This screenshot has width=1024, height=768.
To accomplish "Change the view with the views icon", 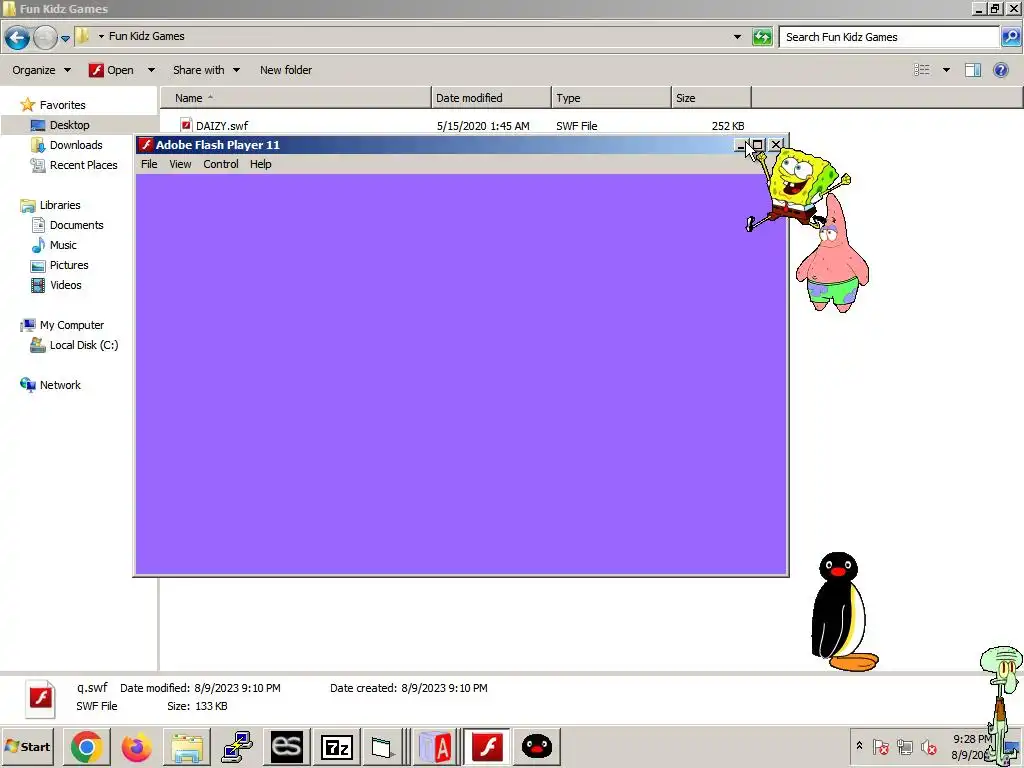I will click(x=921, y=70).
